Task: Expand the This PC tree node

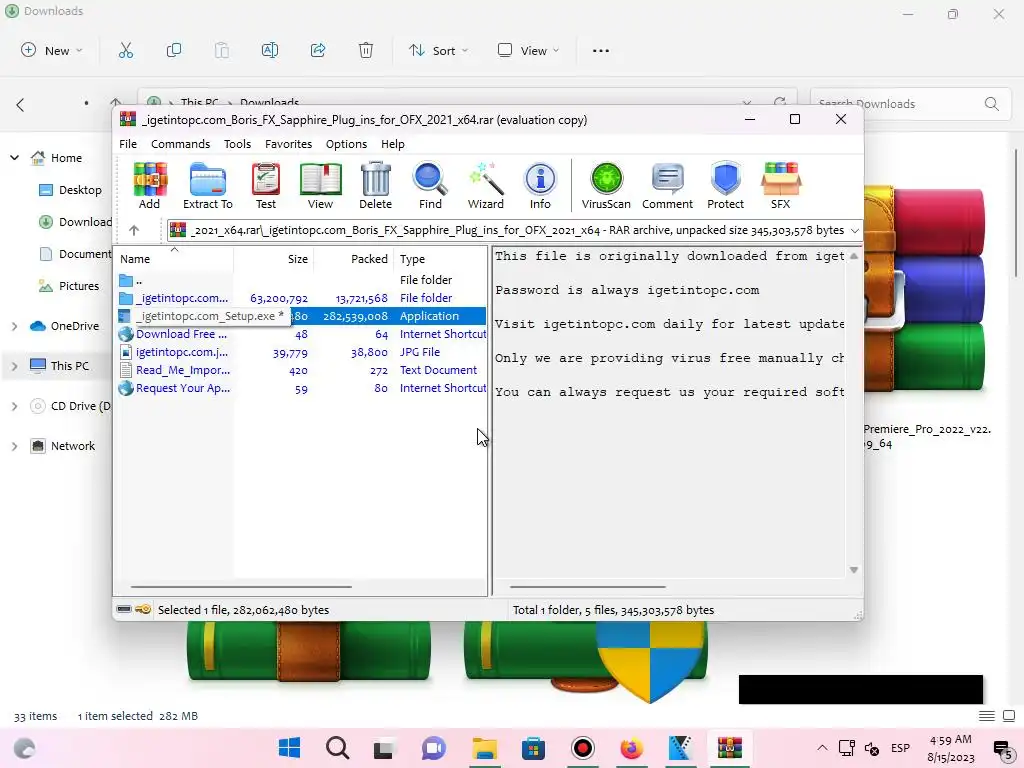Action: (x=14, y=366)
